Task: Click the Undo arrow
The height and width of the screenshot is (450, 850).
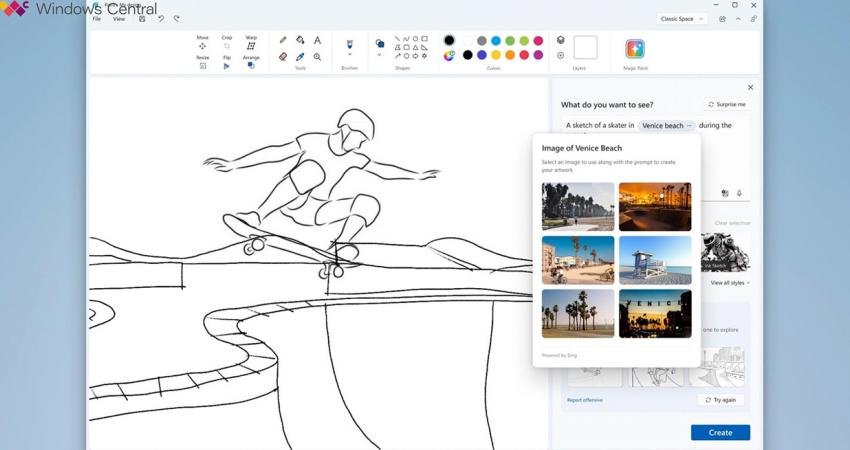Action: 160,18
